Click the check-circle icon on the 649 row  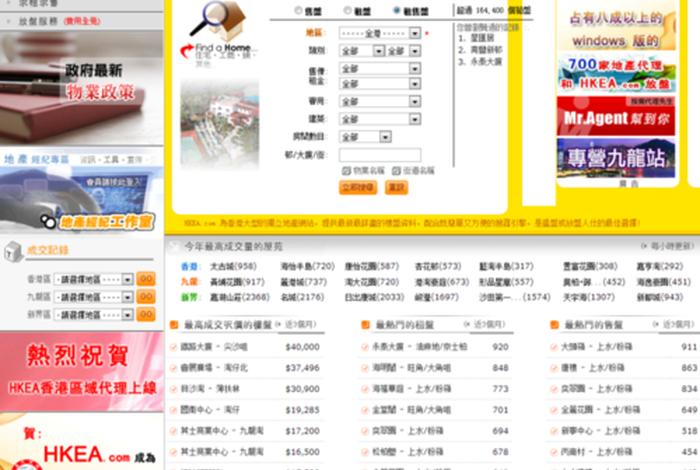coord(554,410)
